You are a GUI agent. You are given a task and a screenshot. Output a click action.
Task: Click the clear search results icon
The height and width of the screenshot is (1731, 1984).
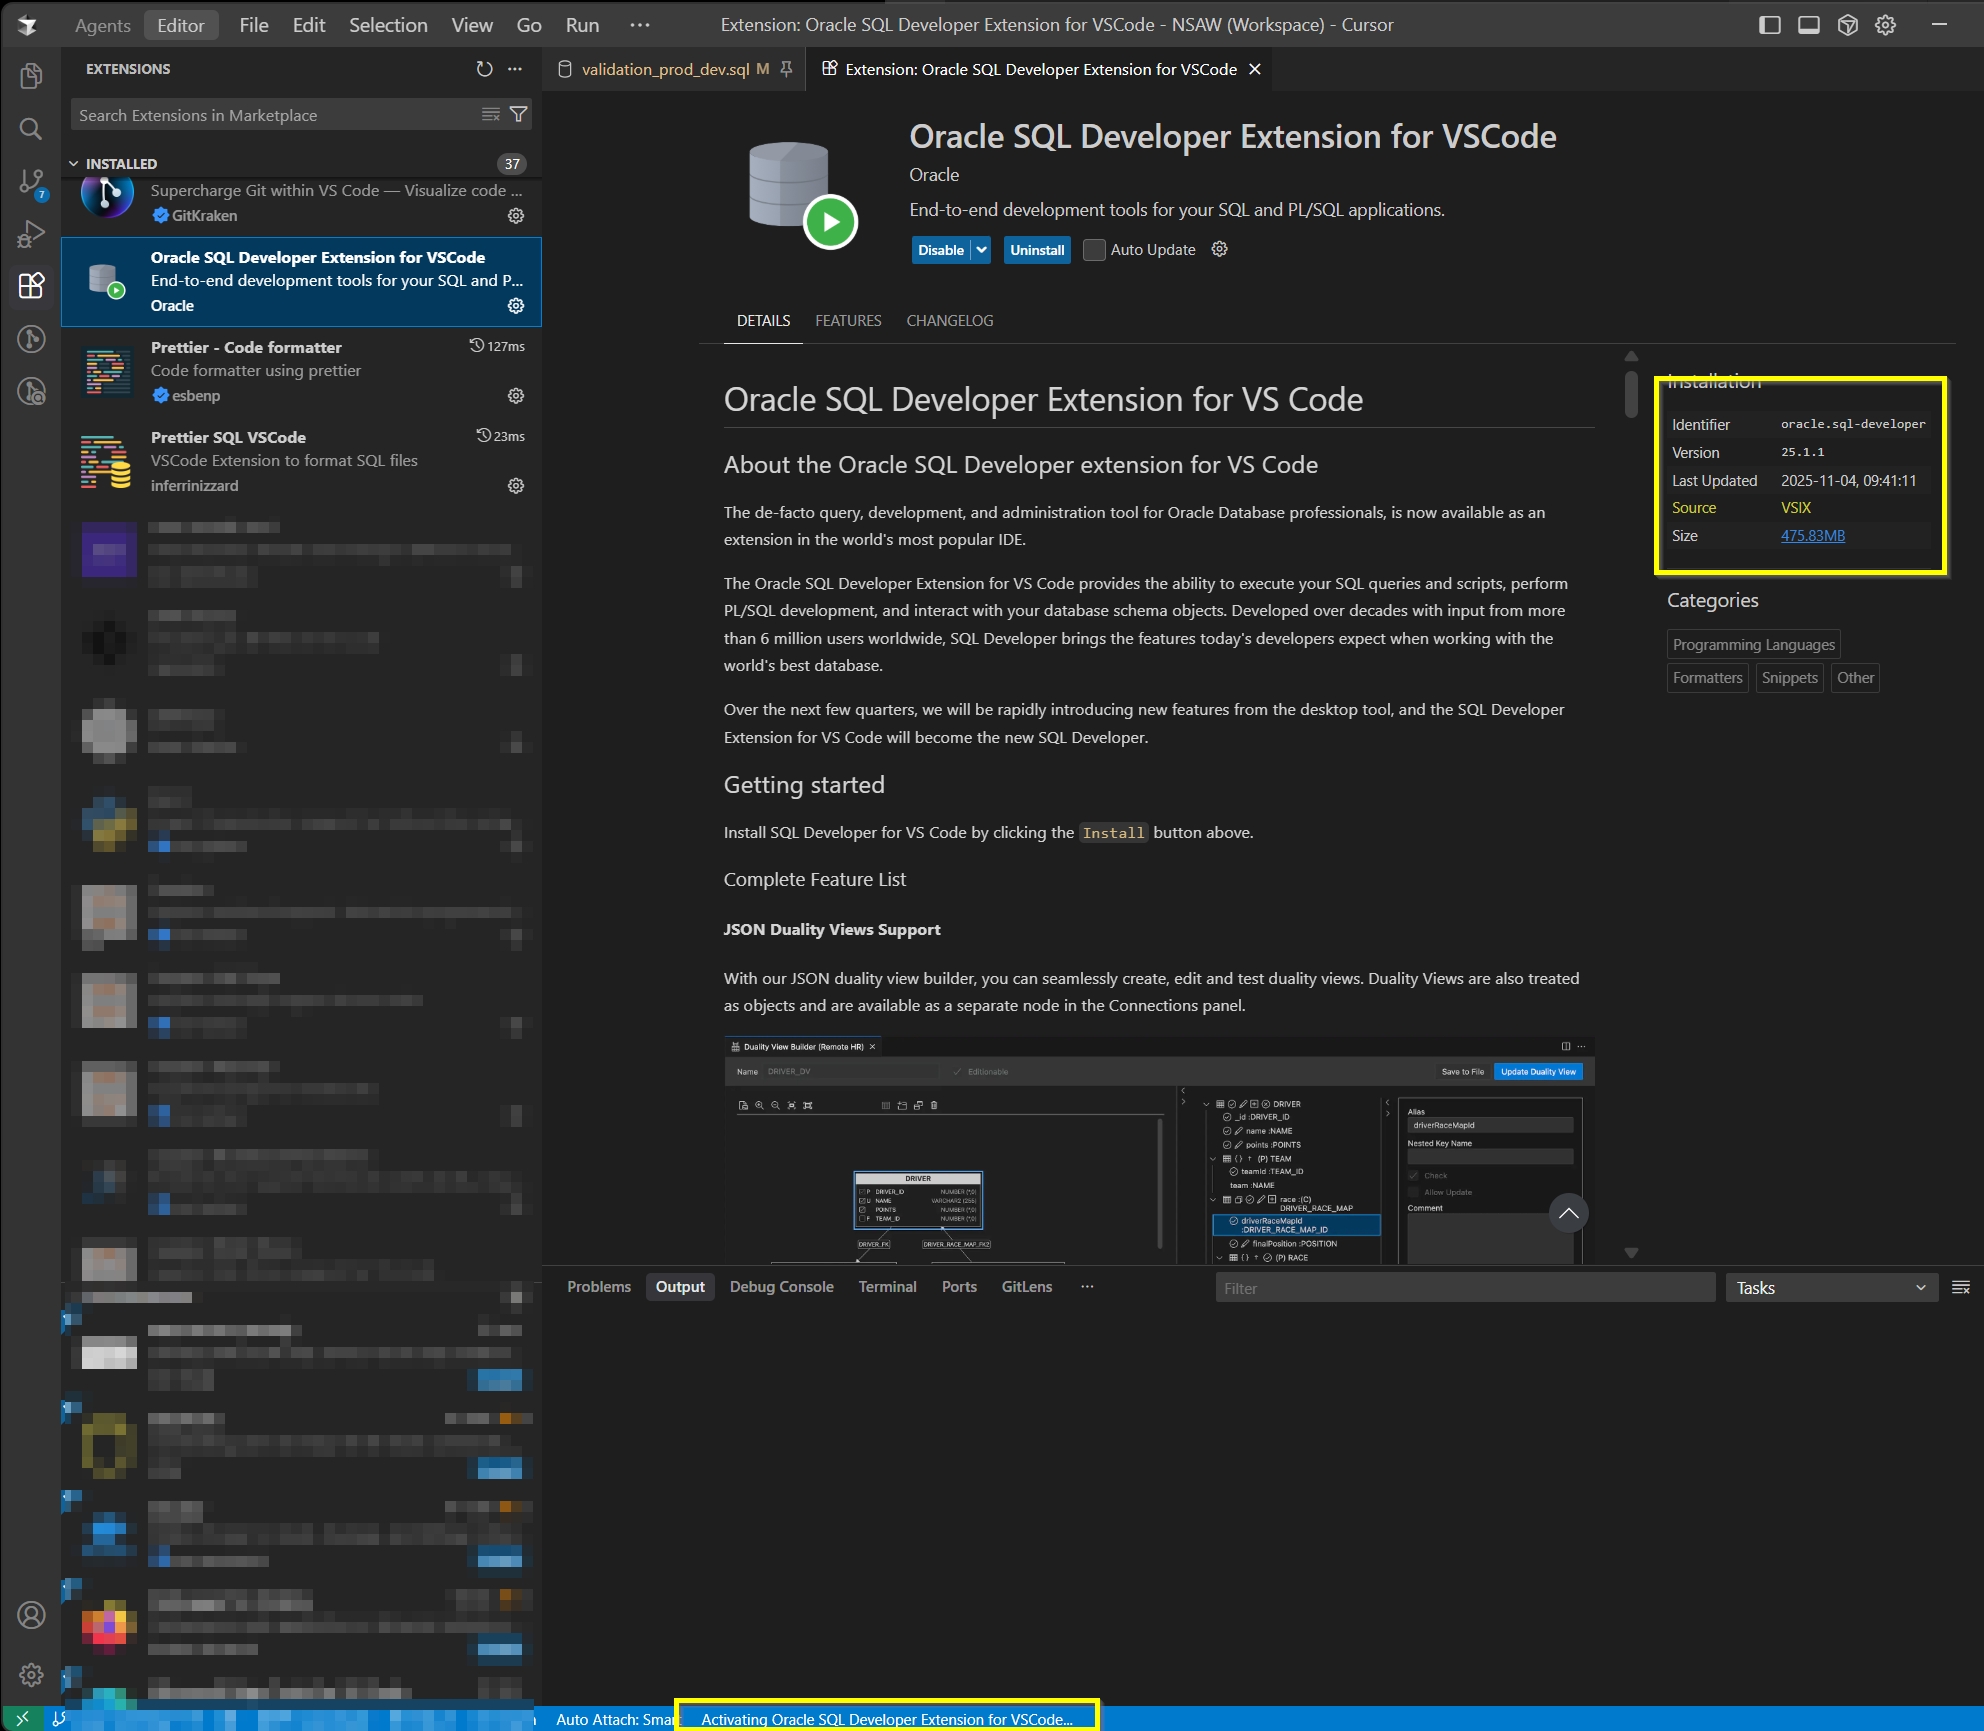[x=490, y=115]
